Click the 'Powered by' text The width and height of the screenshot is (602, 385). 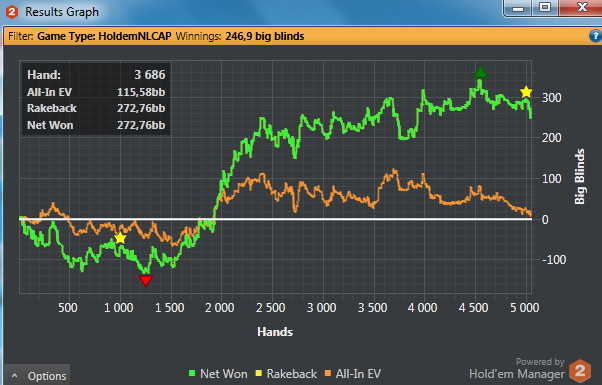(540, 362)
